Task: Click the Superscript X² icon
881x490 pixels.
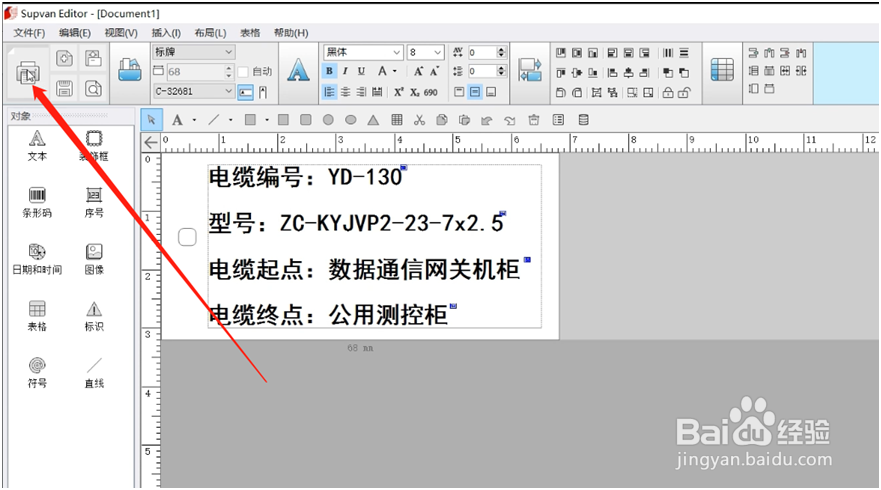Action: click(x=398, y=92)
